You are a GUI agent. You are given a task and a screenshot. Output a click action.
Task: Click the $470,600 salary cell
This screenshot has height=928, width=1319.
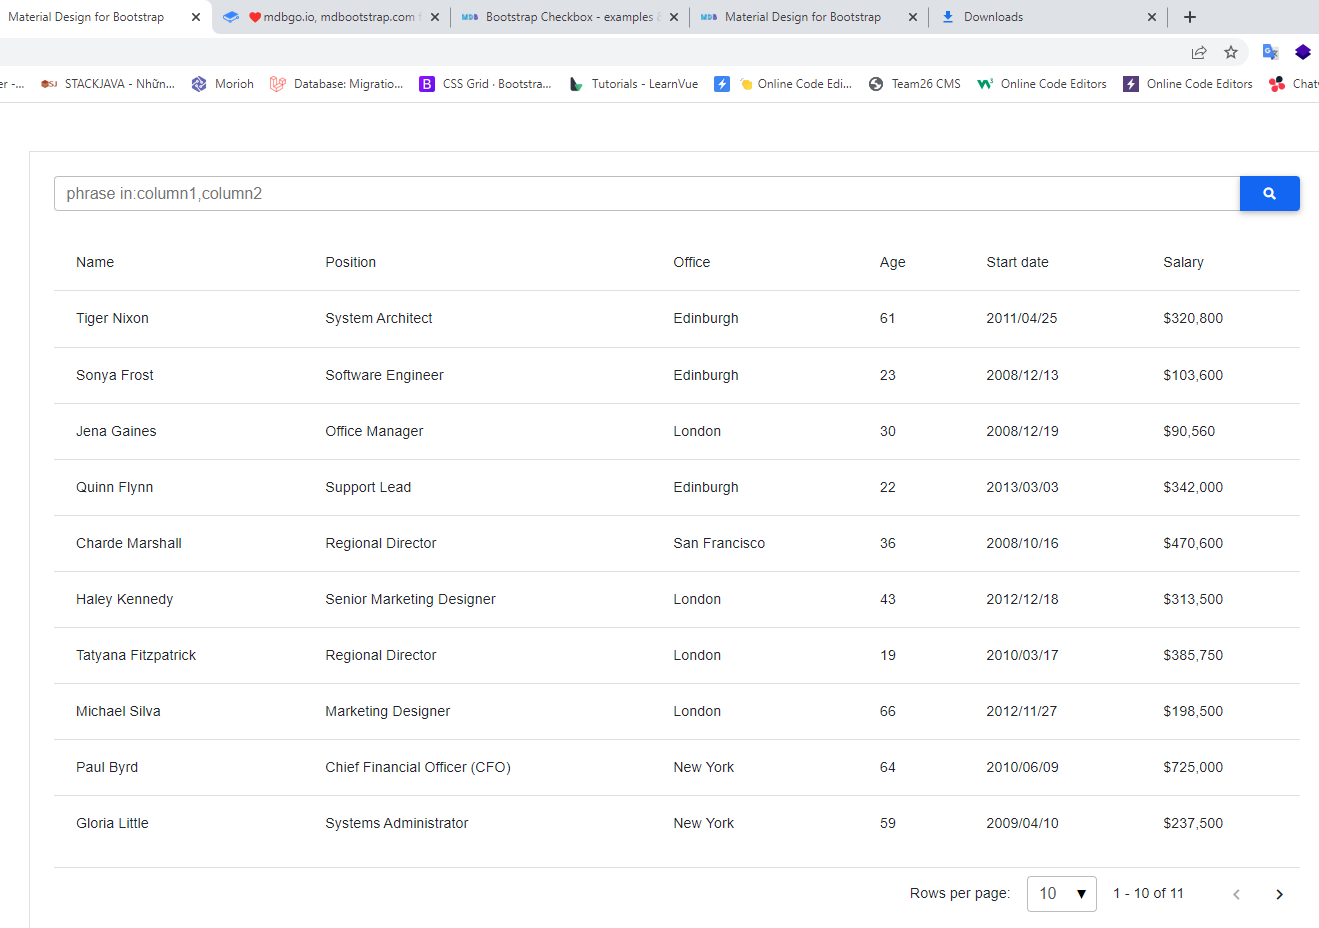[x=1193, y=543]
